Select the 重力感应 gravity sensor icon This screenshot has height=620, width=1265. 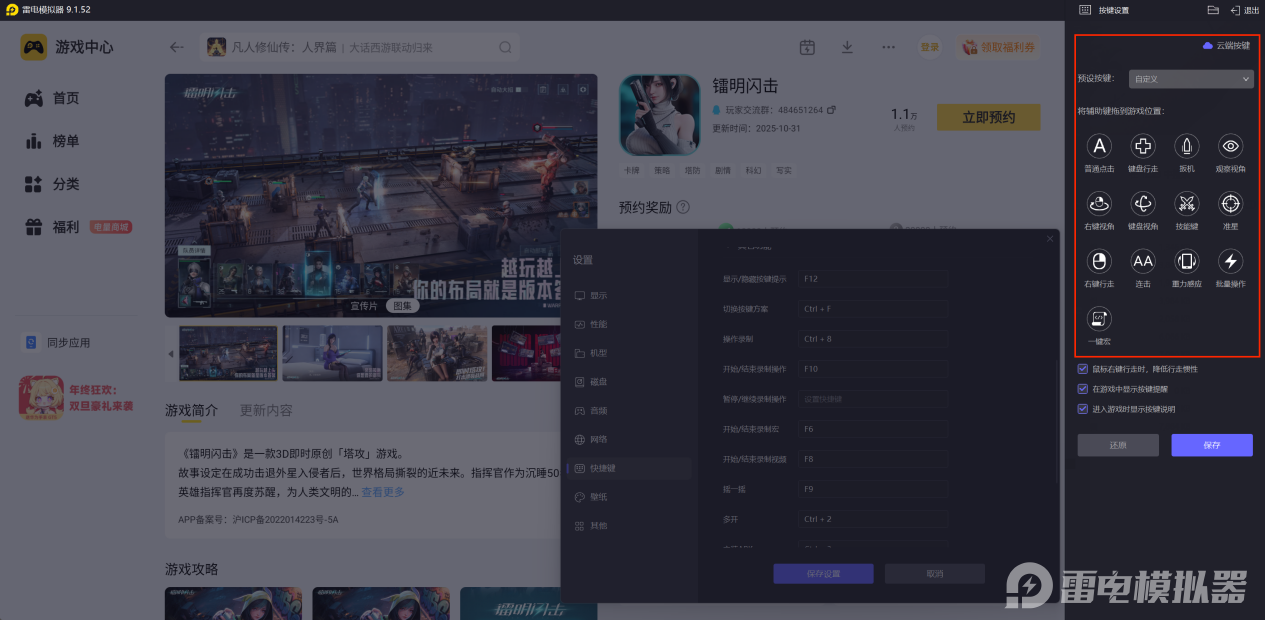click(1186, 262)
